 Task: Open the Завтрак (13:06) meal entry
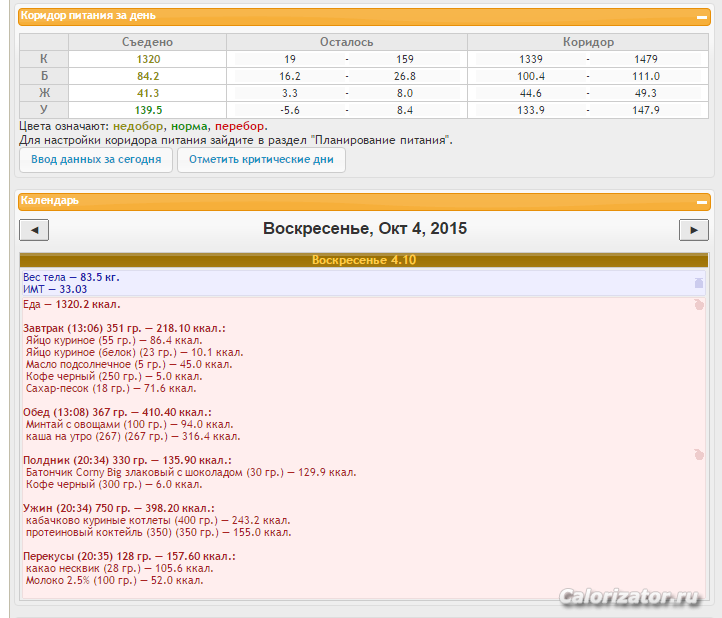[x=124, y=328]
